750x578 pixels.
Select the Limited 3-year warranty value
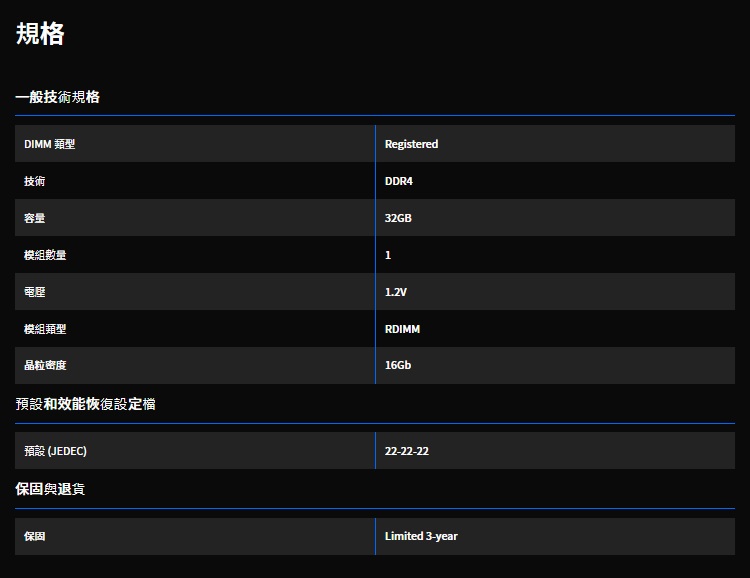(421, 536)
